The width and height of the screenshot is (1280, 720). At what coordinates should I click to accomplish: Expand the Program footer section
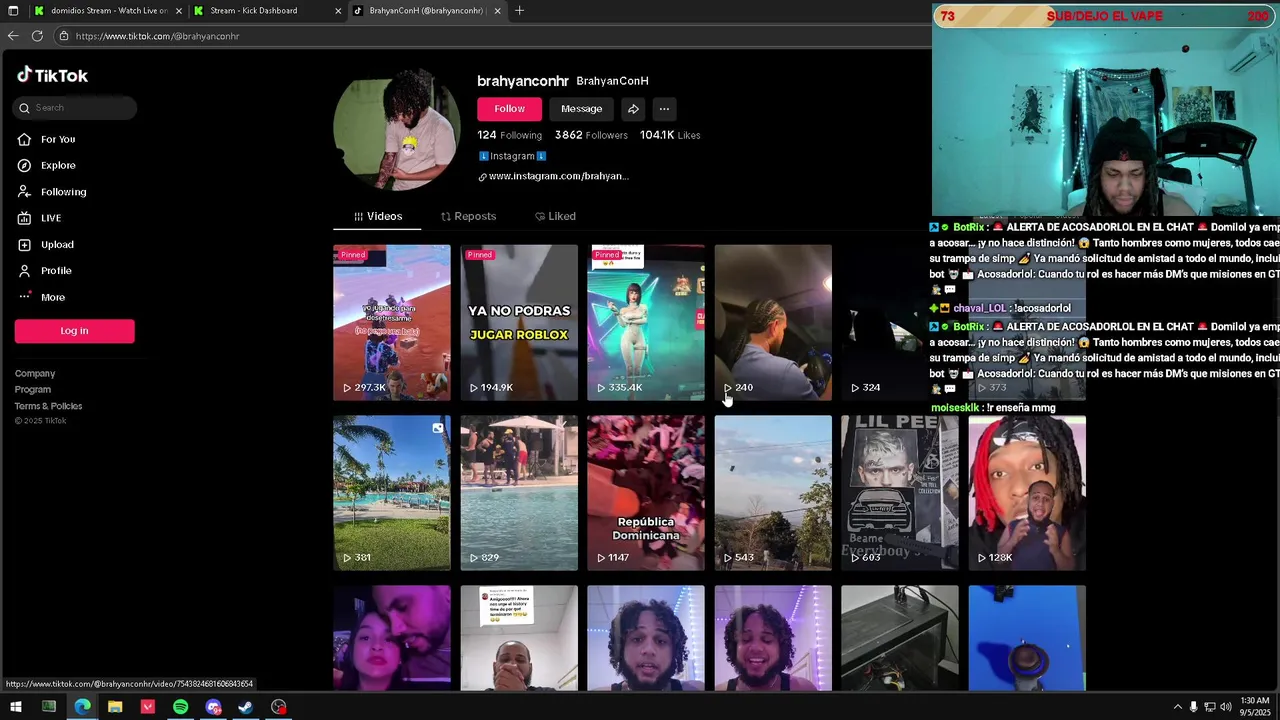tap(33, 390)
